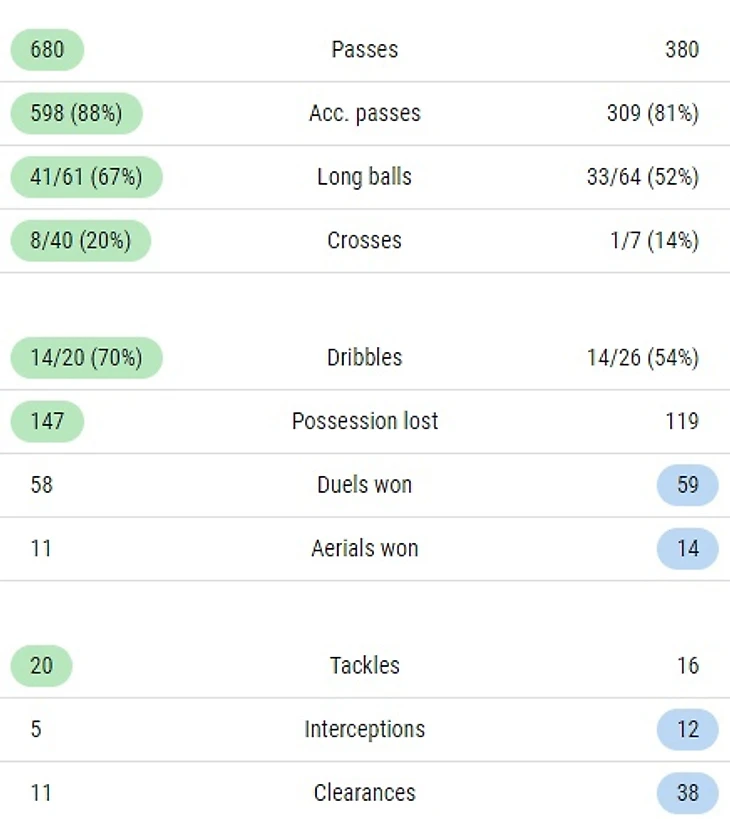Click the Crosses stat label
730x819 pixels.
tap(364, 241)
